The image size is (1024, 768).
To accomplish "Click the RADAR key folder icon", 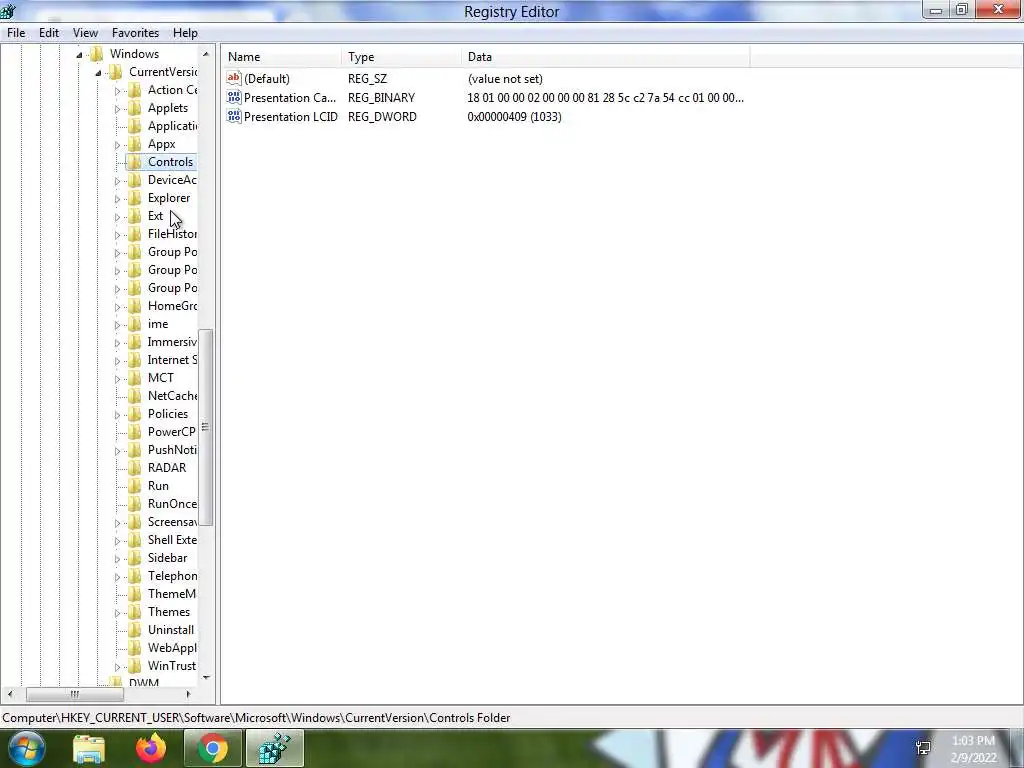I will tap(135, 468).
